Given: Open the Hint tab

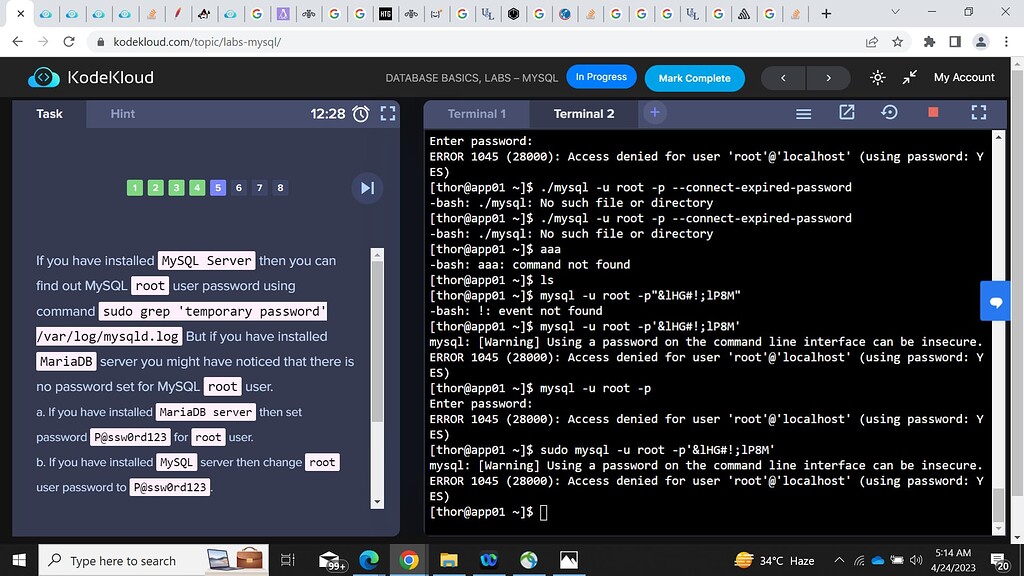Looking at the screenshot, I should click(123, 114).
